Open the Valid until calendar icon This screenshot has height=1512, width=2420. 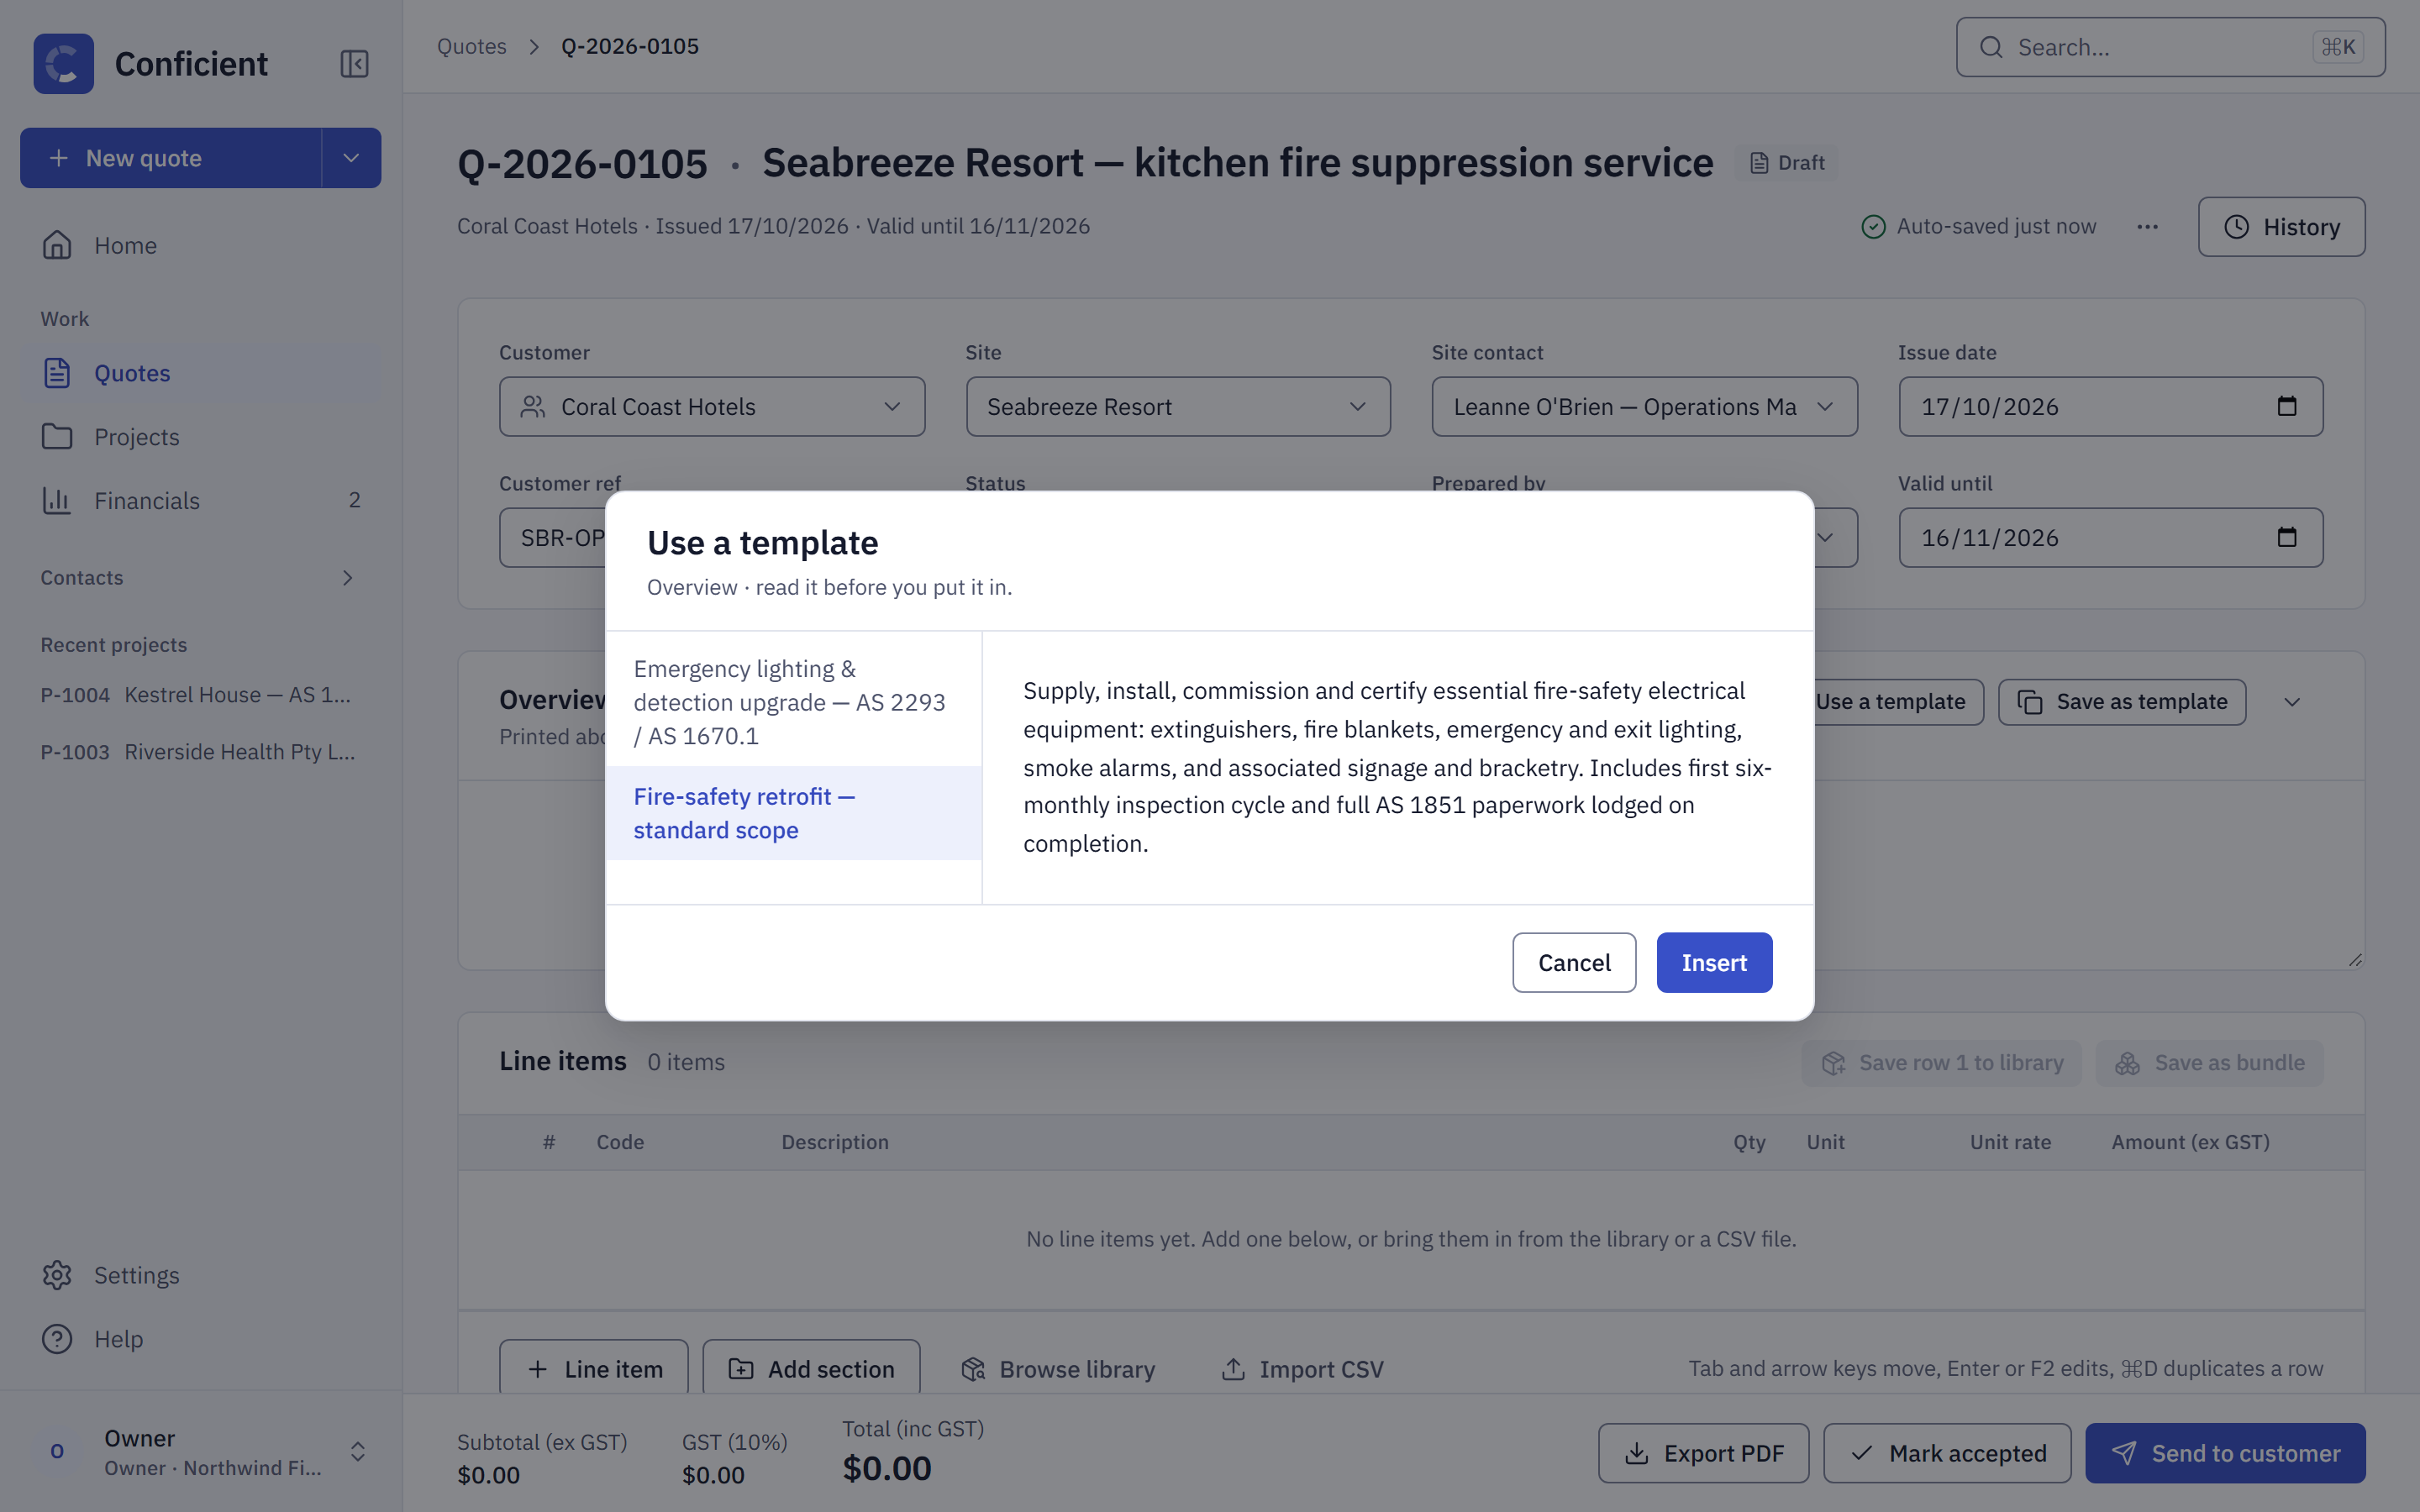[2286, 537]
